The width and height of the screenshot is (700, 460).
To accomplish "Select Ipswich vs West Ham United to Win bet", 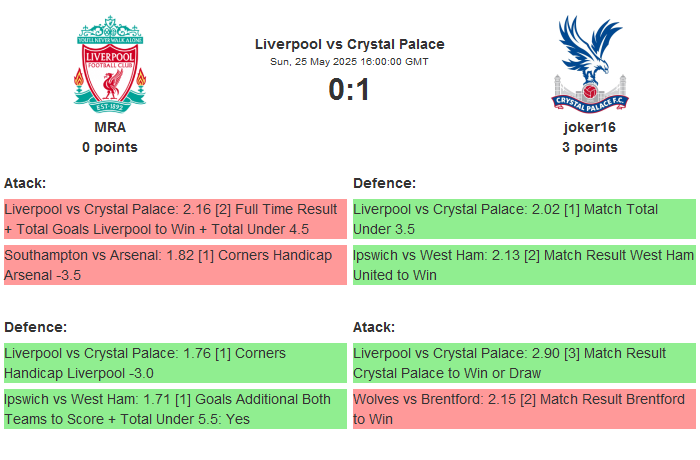I will [x=524, y=265].
